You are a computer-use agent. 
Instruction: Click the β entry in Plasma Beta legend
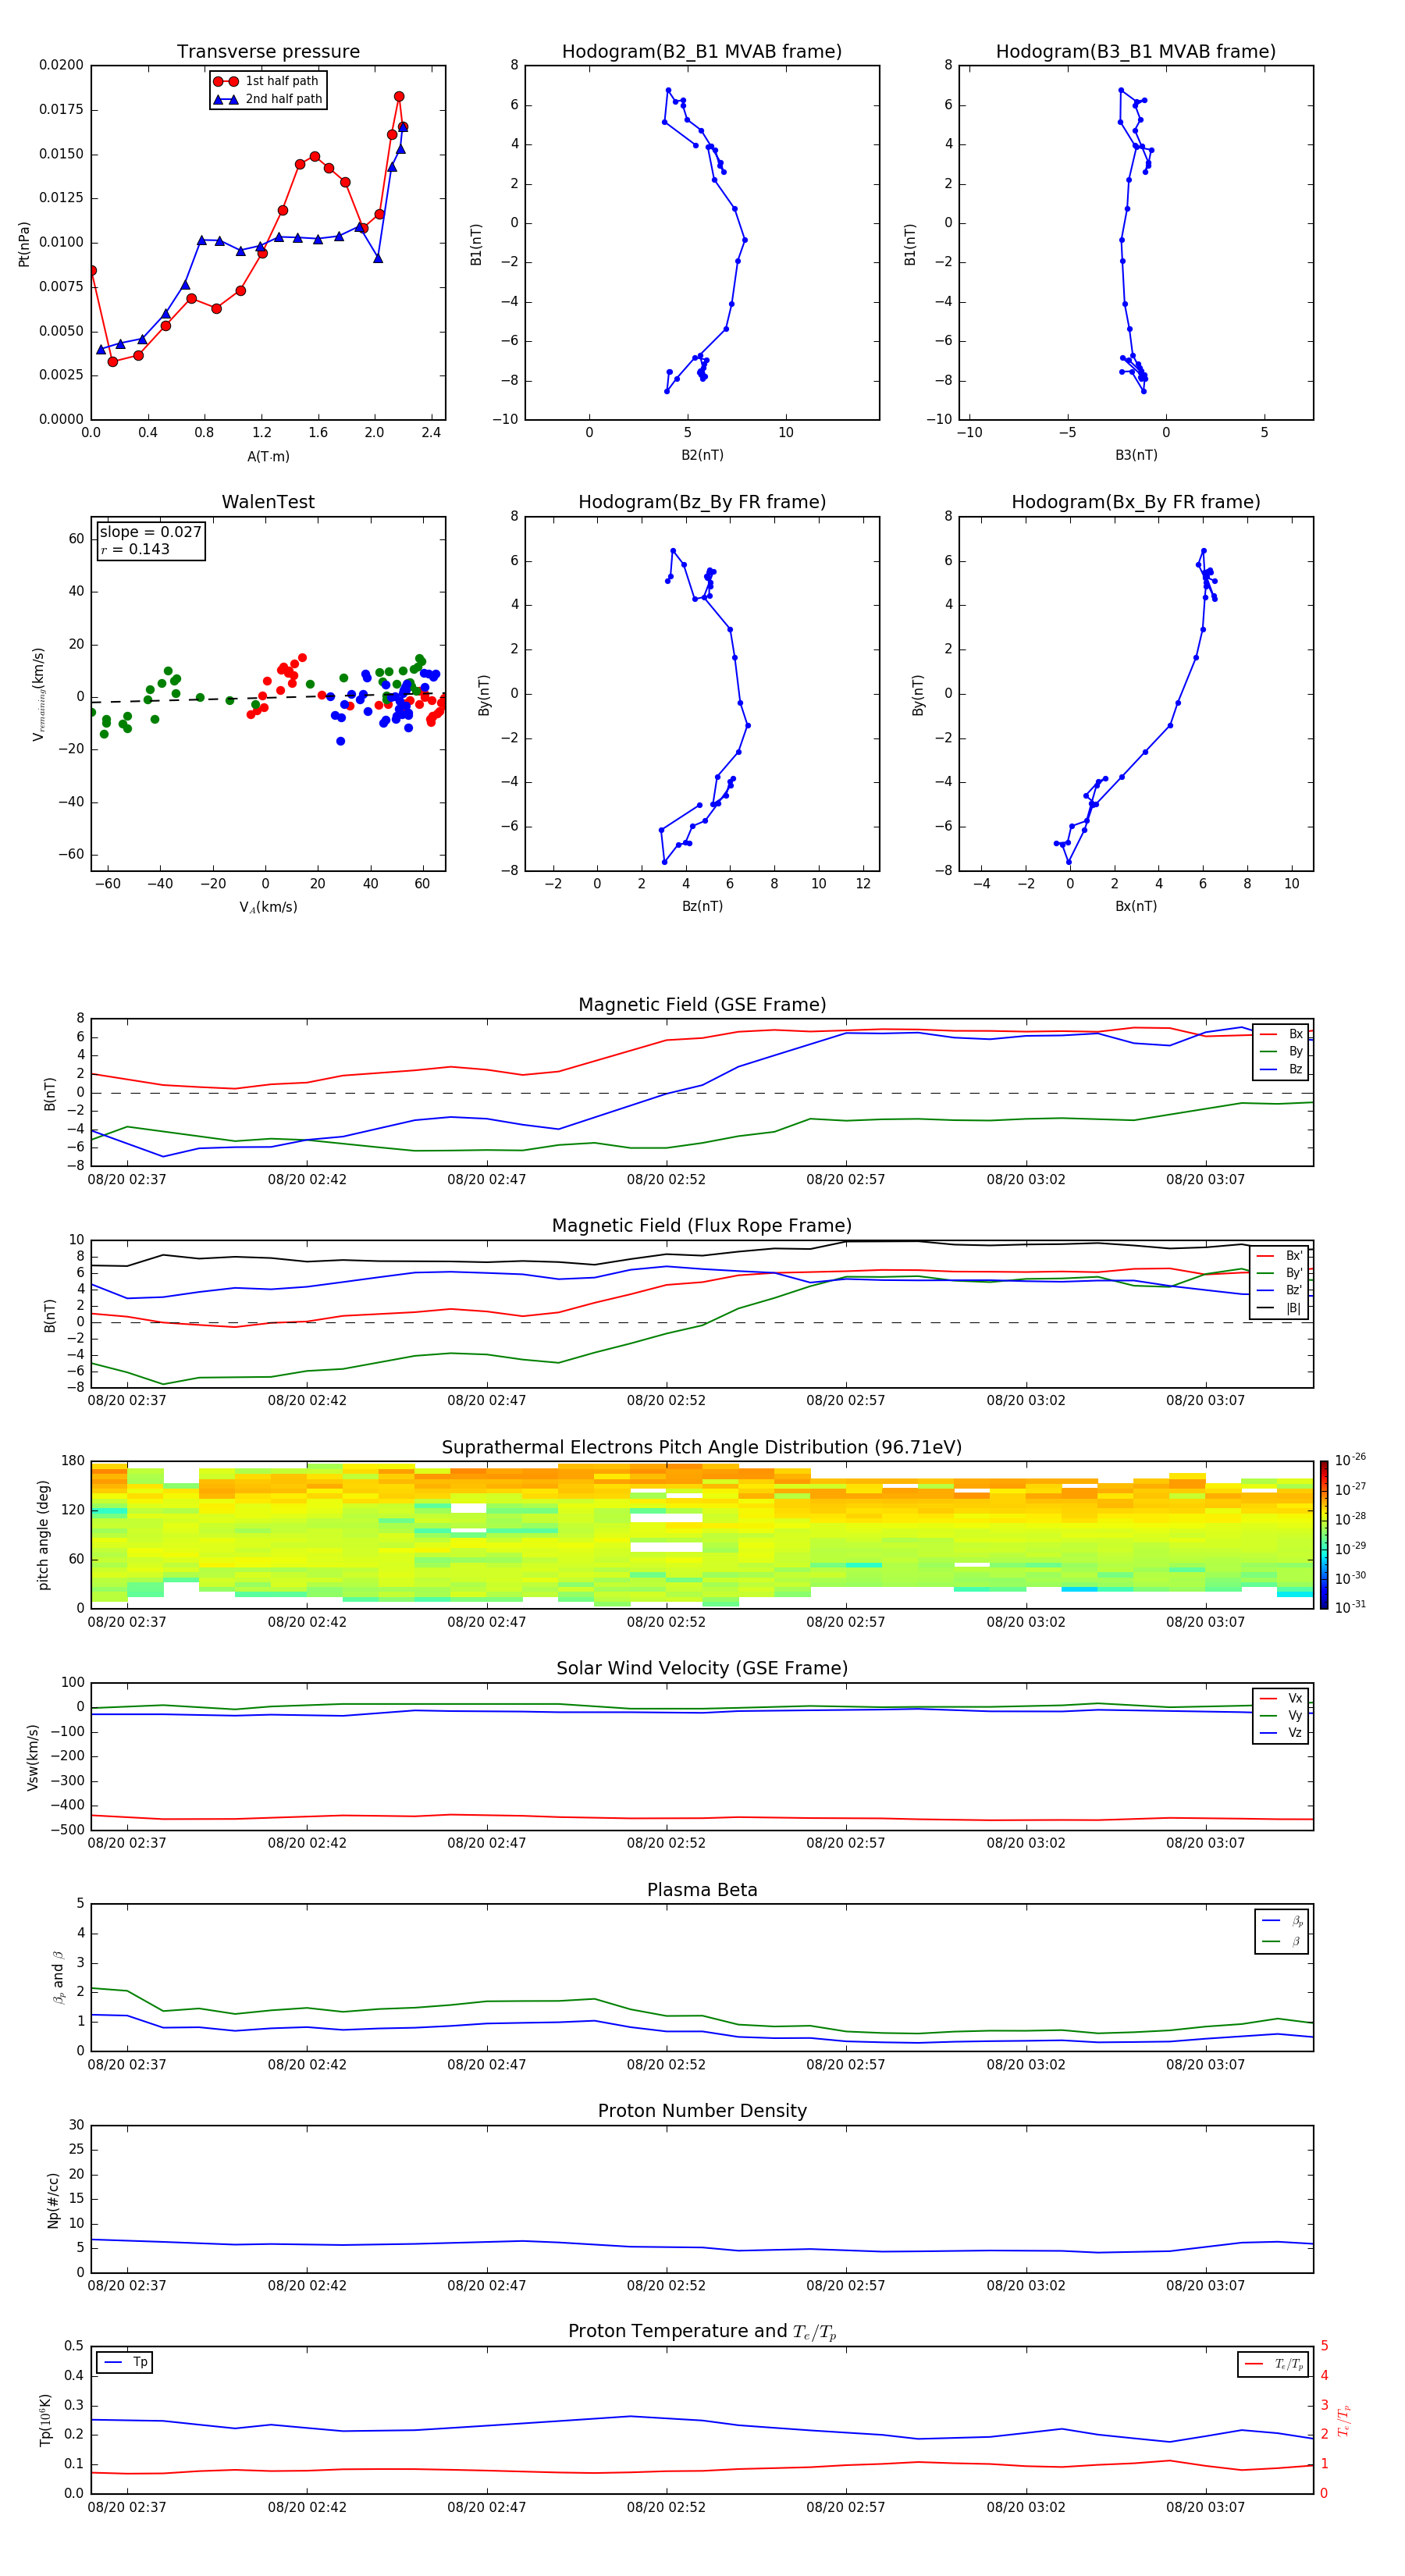pyautogui.click(x=1283, y=1941)
